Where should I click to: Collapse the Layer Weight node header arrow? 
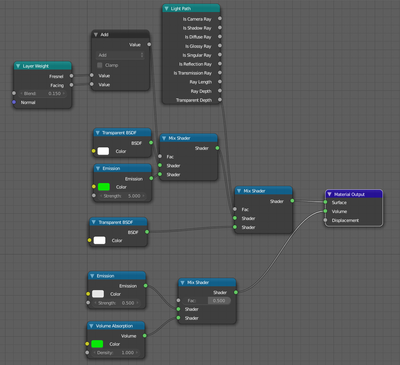tap(18, 66)
